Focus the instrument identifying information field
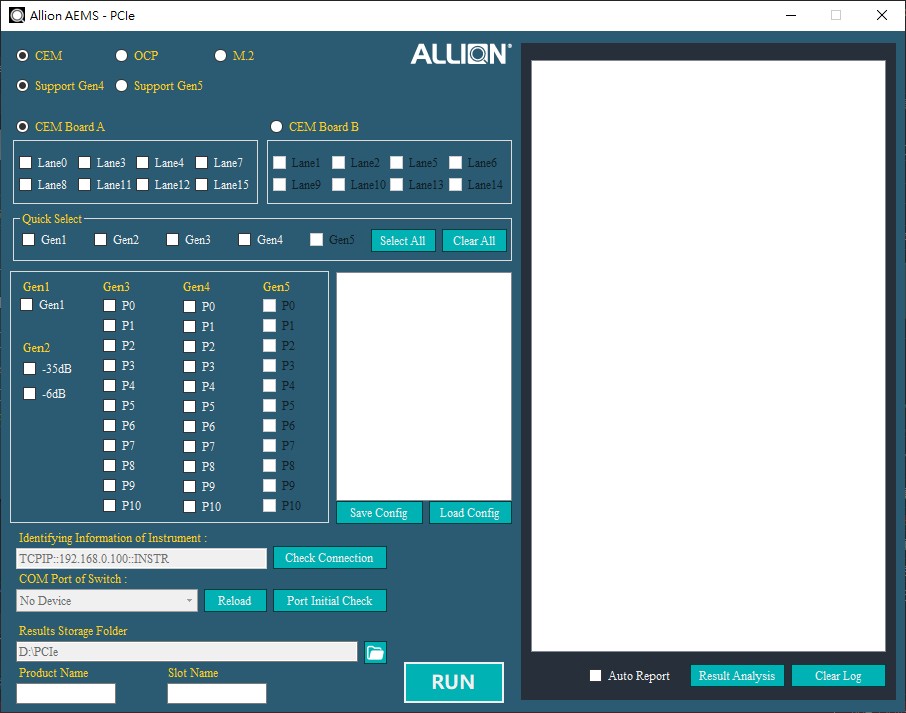906x713 pixels. click(x=142, y=559)
